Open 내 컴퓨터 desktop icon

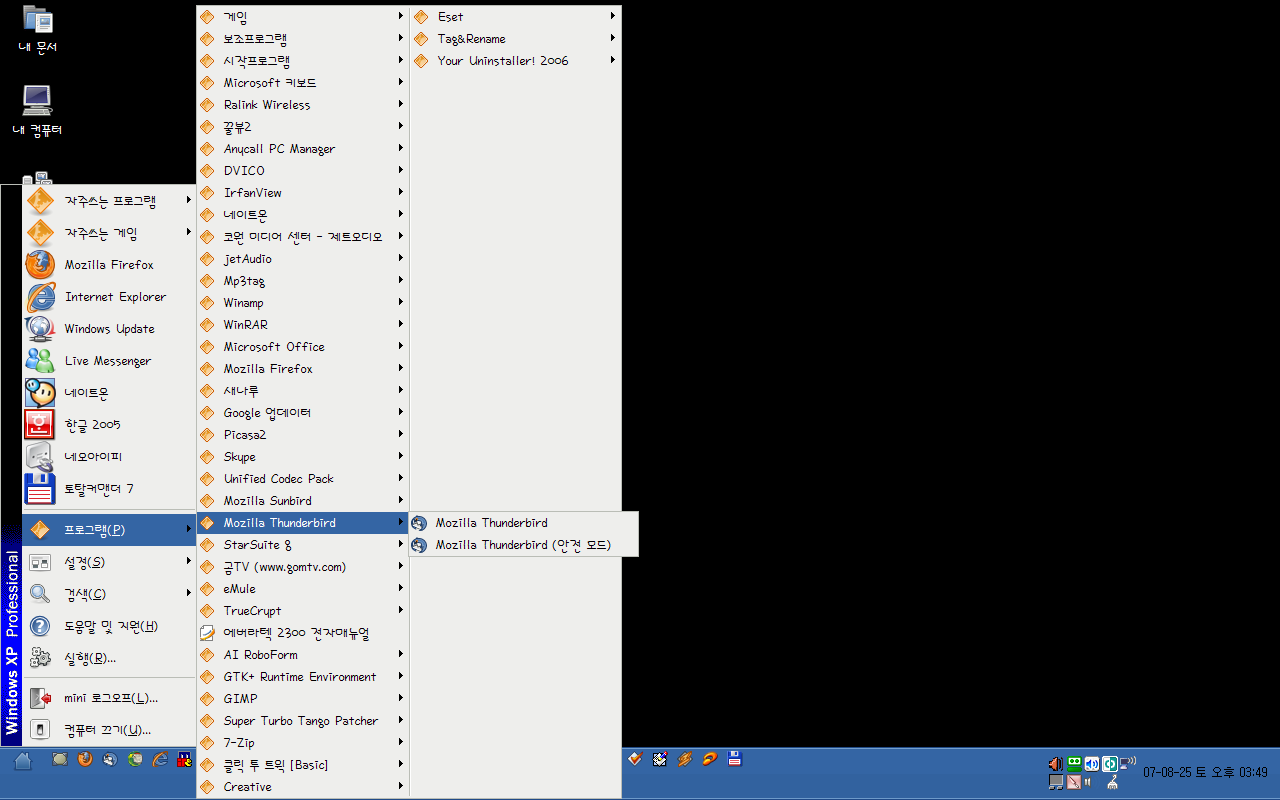pyautogui.click(x=38, y=111)
